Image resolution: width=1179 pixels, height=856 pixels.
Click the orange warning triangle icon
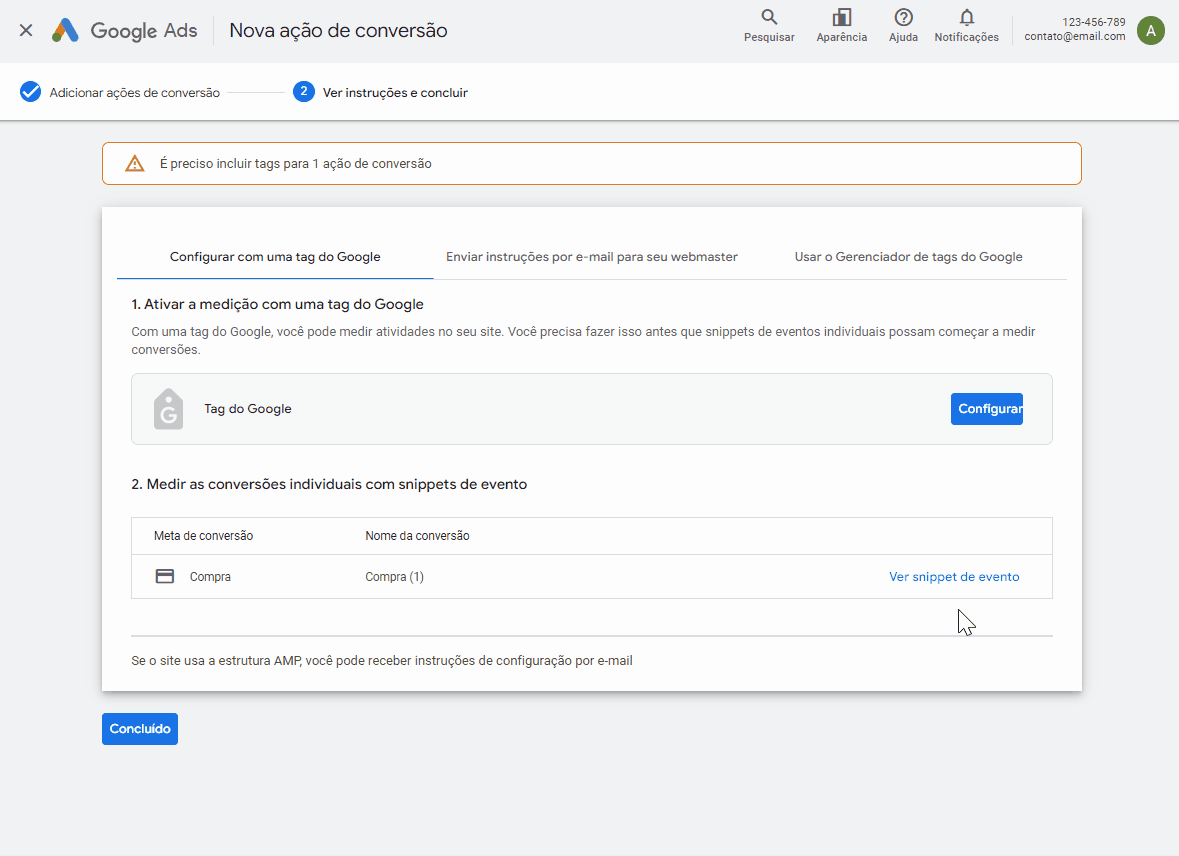(135, 163)
